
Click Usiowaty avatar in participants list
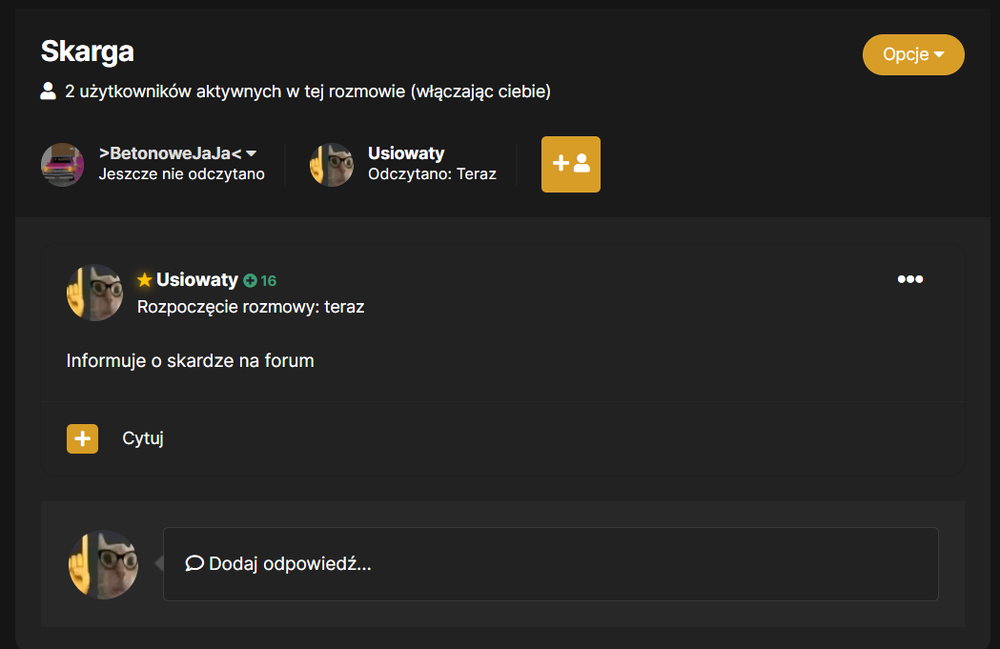331,164
